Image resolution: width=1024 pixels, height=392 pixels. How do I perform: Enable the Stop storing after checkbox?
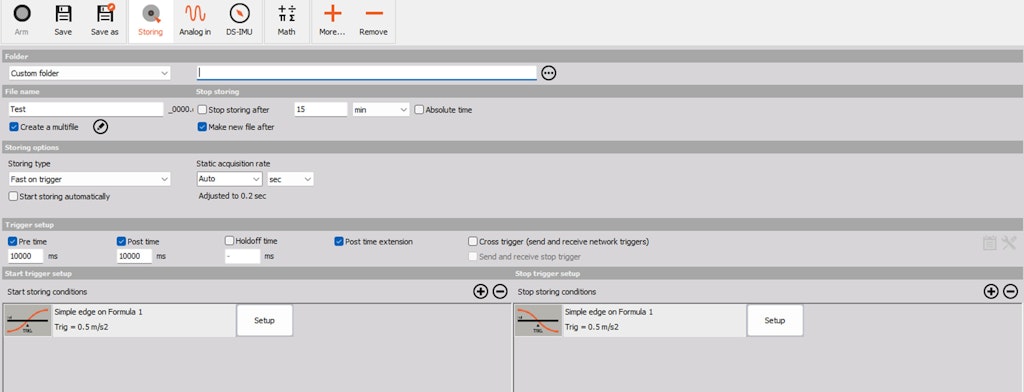coord(202,110)
